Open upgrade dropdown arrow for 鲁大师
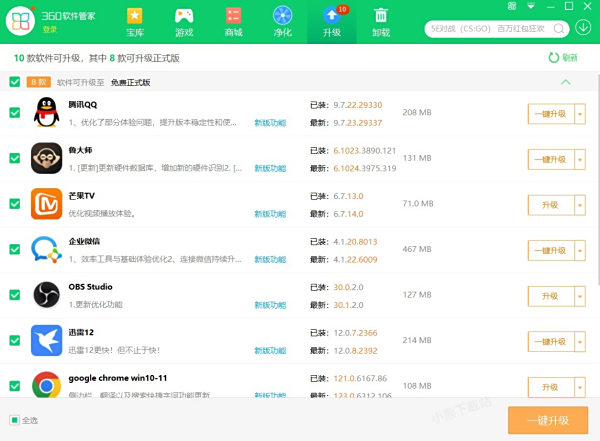This screenshot has height=441, width=600. coord(580,159)
